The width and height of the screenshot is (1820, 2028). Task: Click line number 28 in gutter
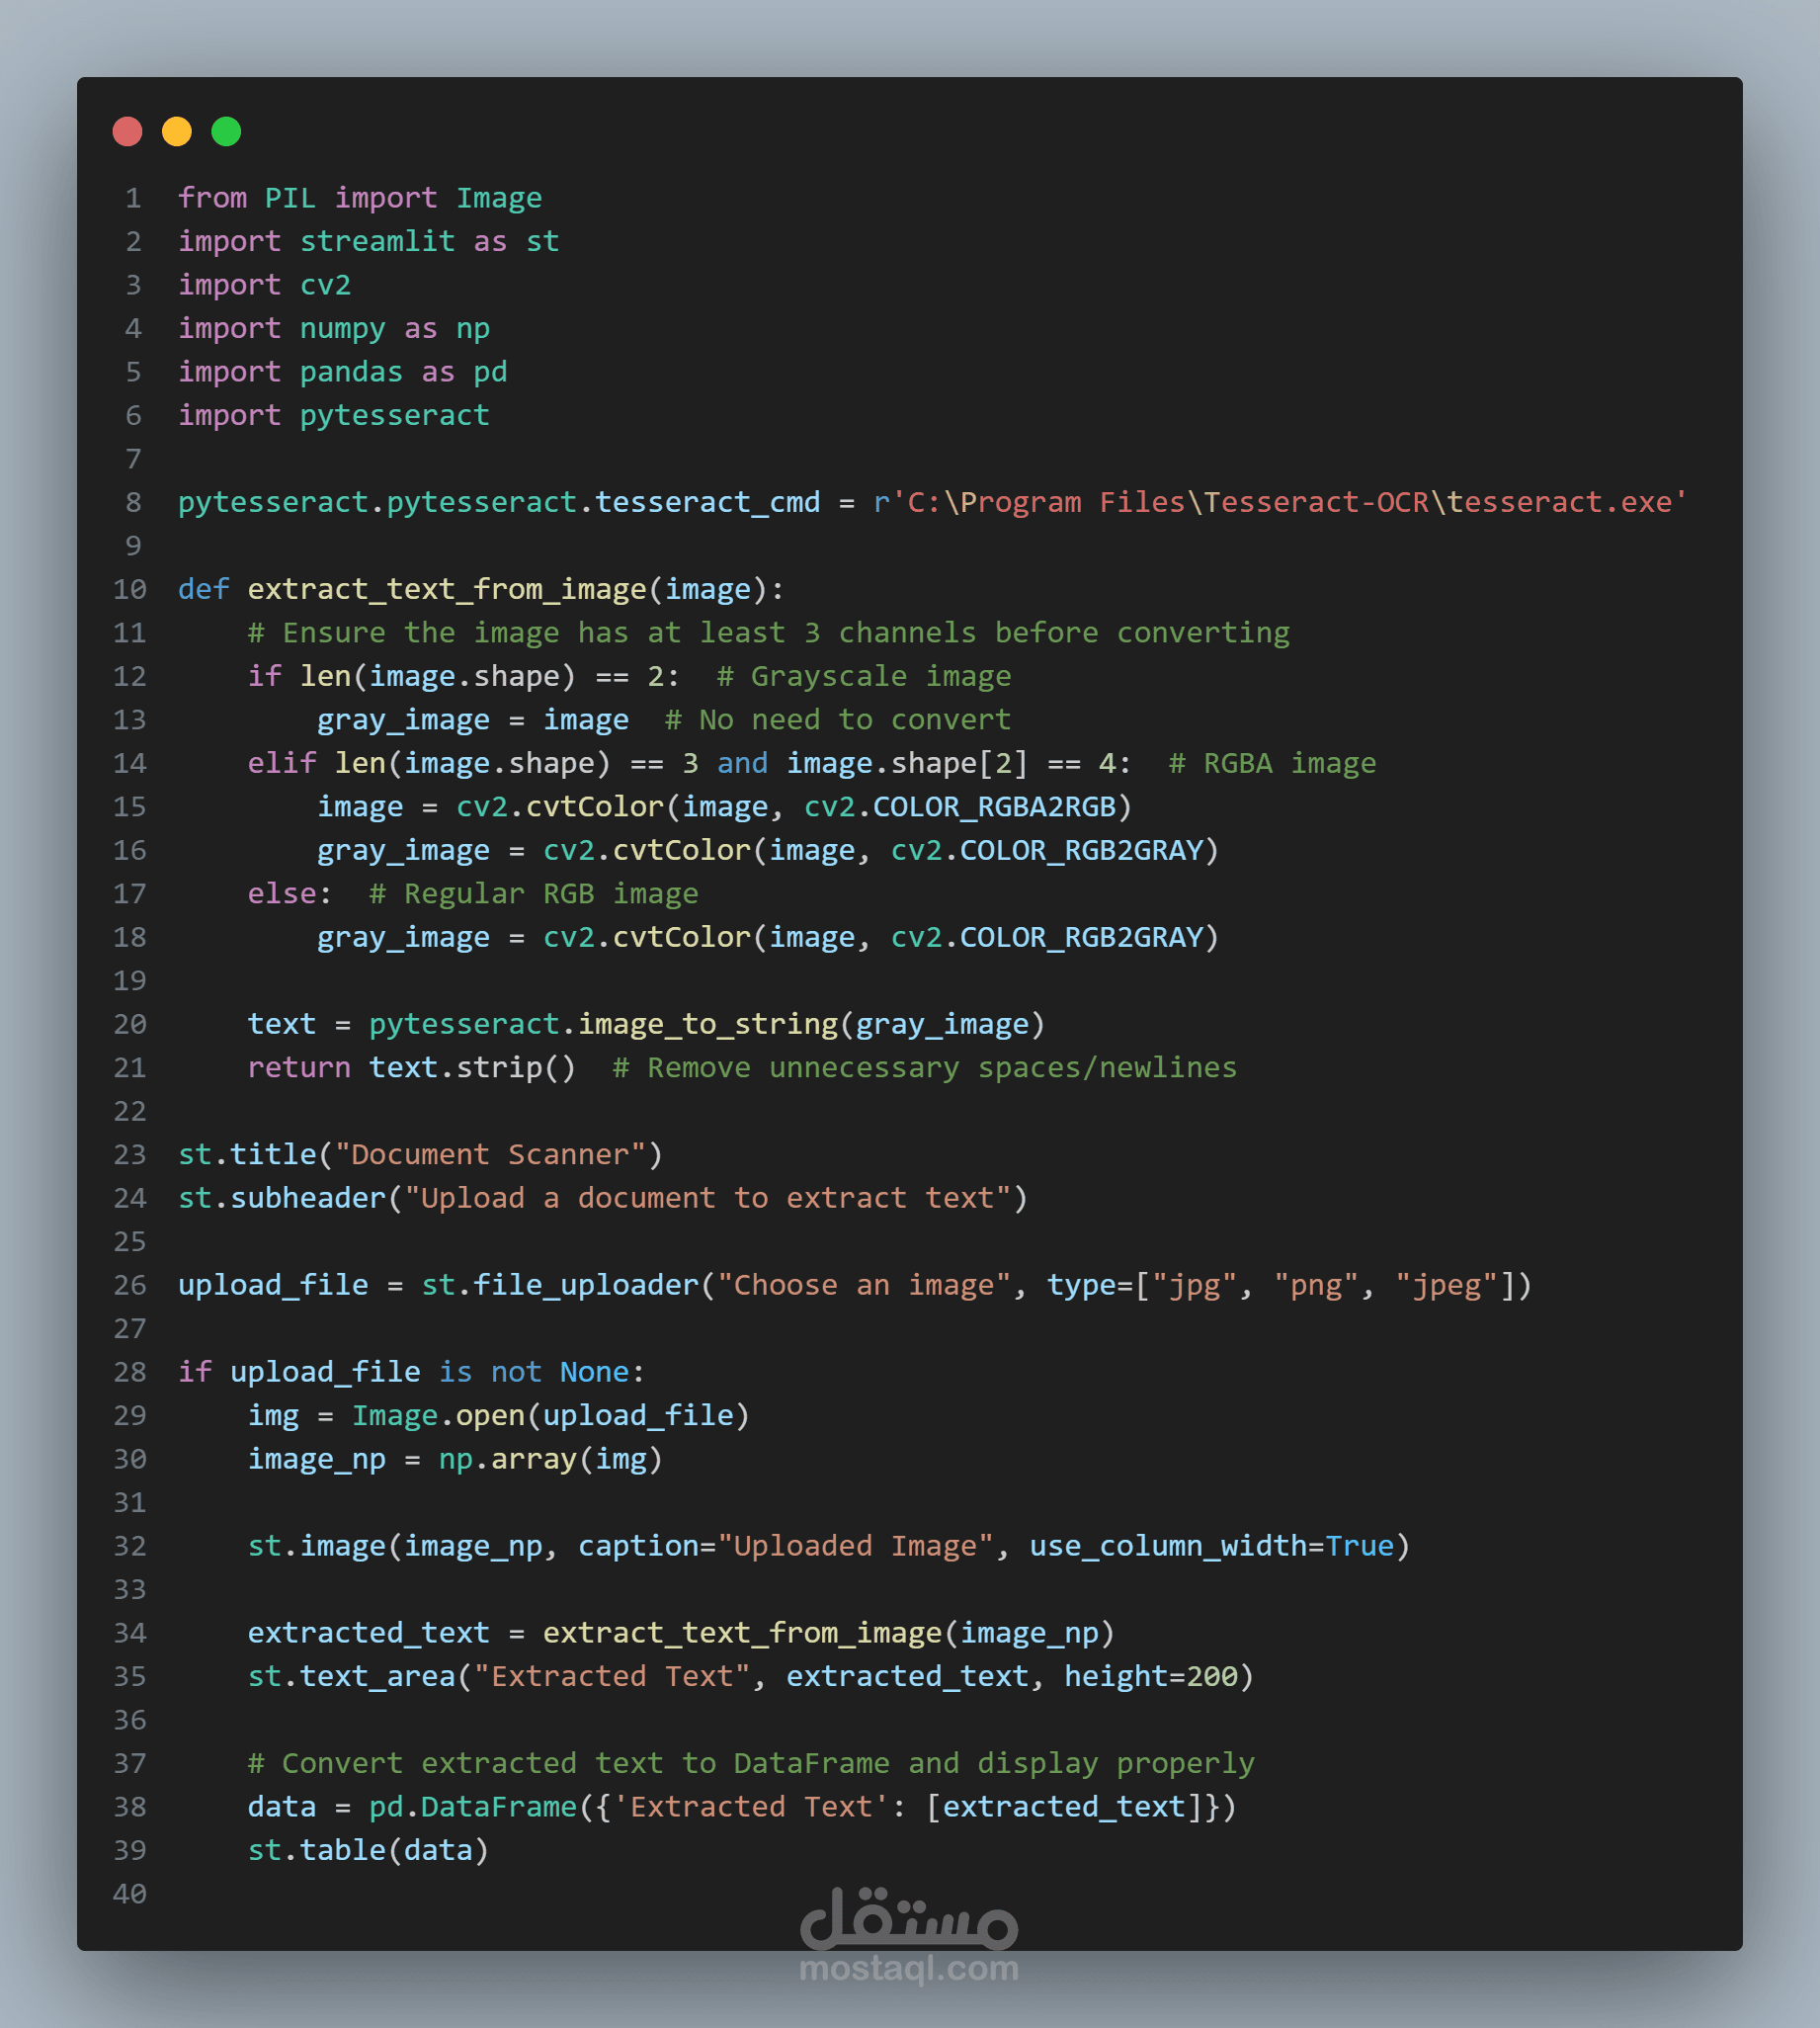[x=130, y=1372]
